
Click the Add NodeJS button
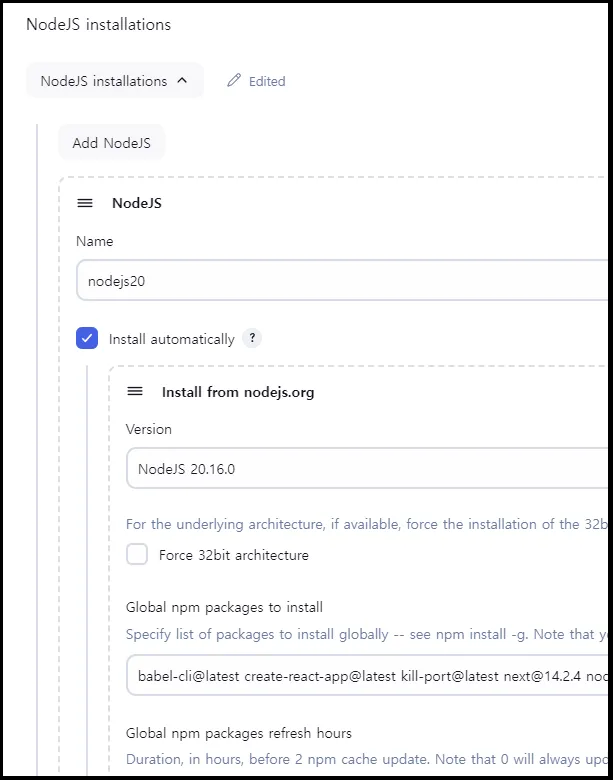(x=111, y=143)
